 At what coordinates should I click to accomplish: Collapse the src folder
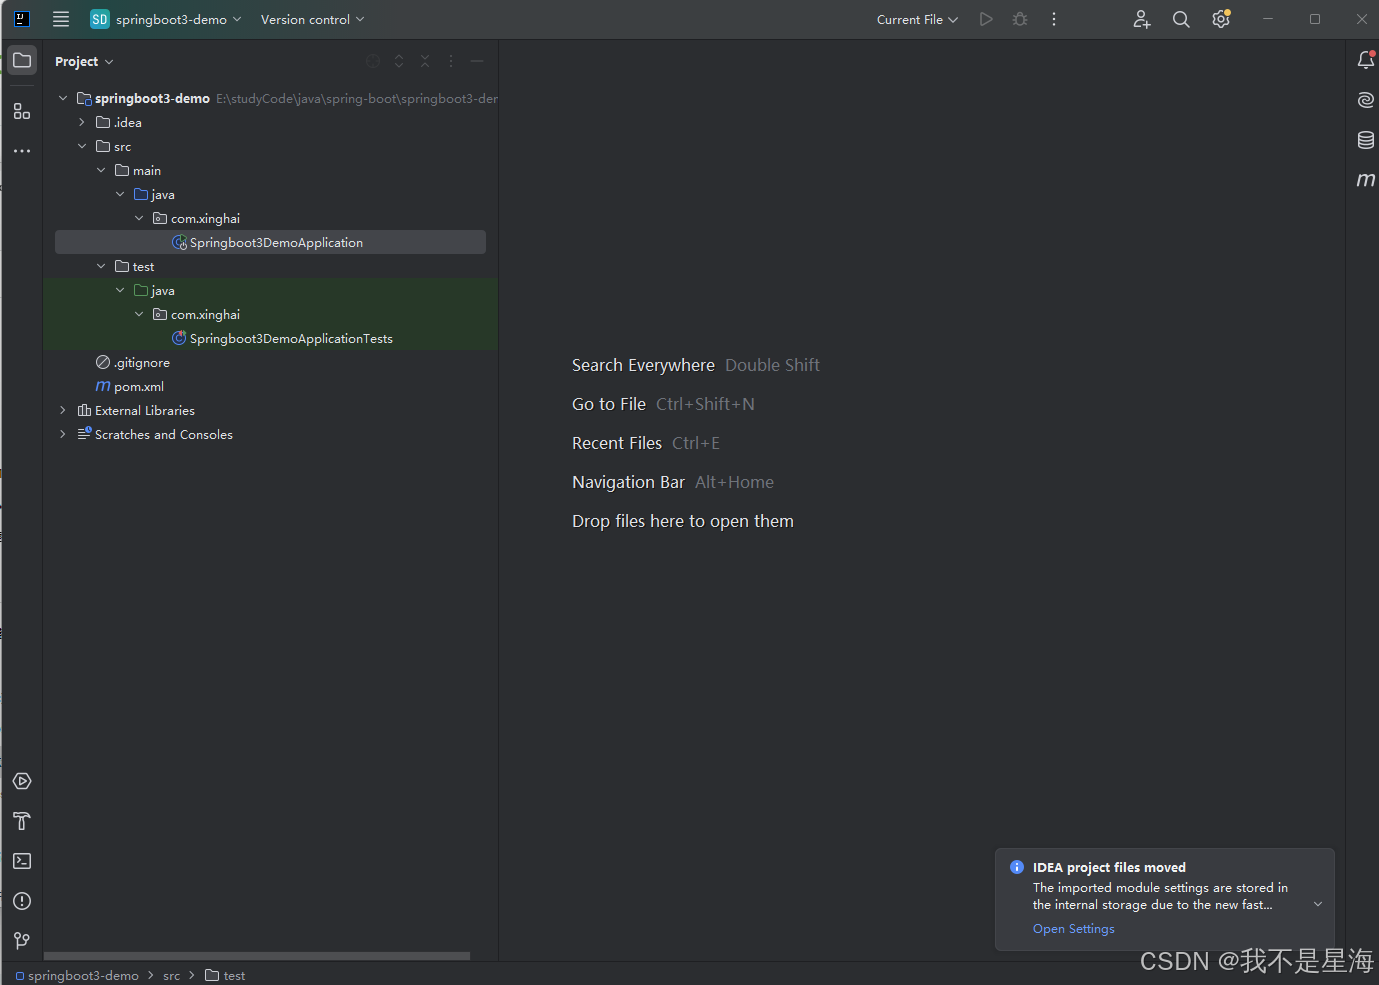(82, 146)
